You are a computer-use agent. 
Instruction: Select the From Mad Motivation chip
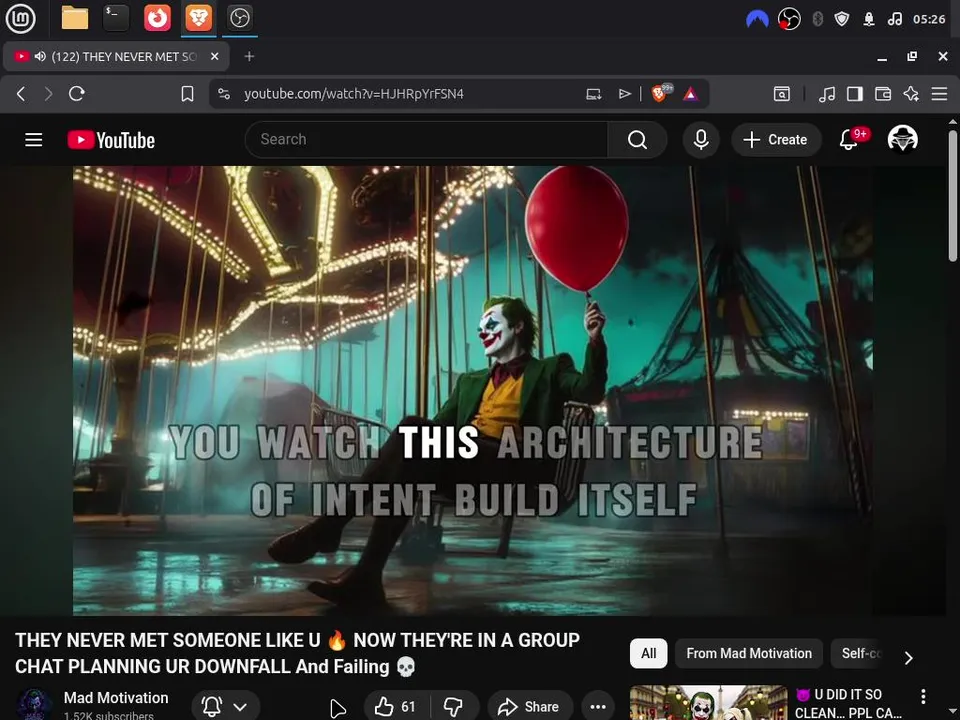[749, 653]
